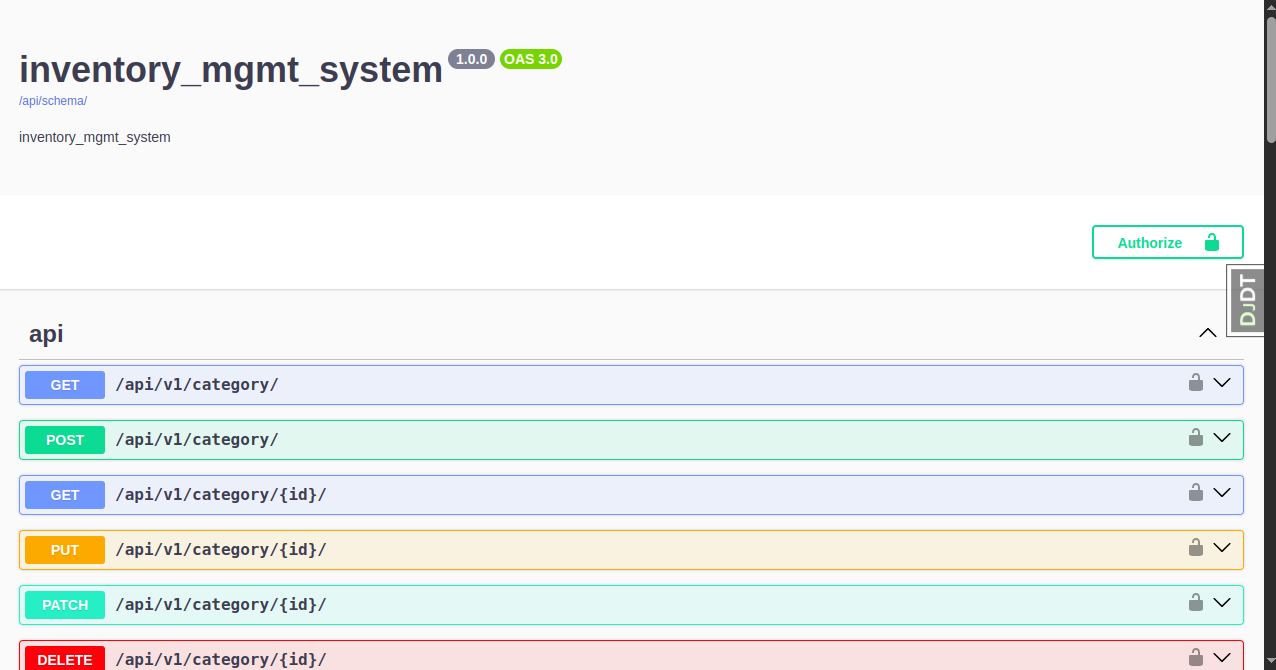Screen dimensions: 1276x670
Task: Expand the DELETE /api/v1/category/{id}/ endpoint
Action: tap(1221, 657)
